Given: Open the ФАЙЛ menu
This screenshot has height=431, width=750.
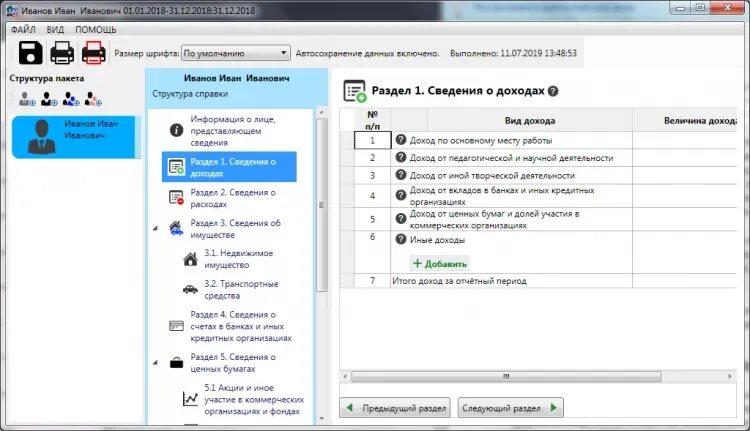Looking at the screenshot, I should coord(23,30).
